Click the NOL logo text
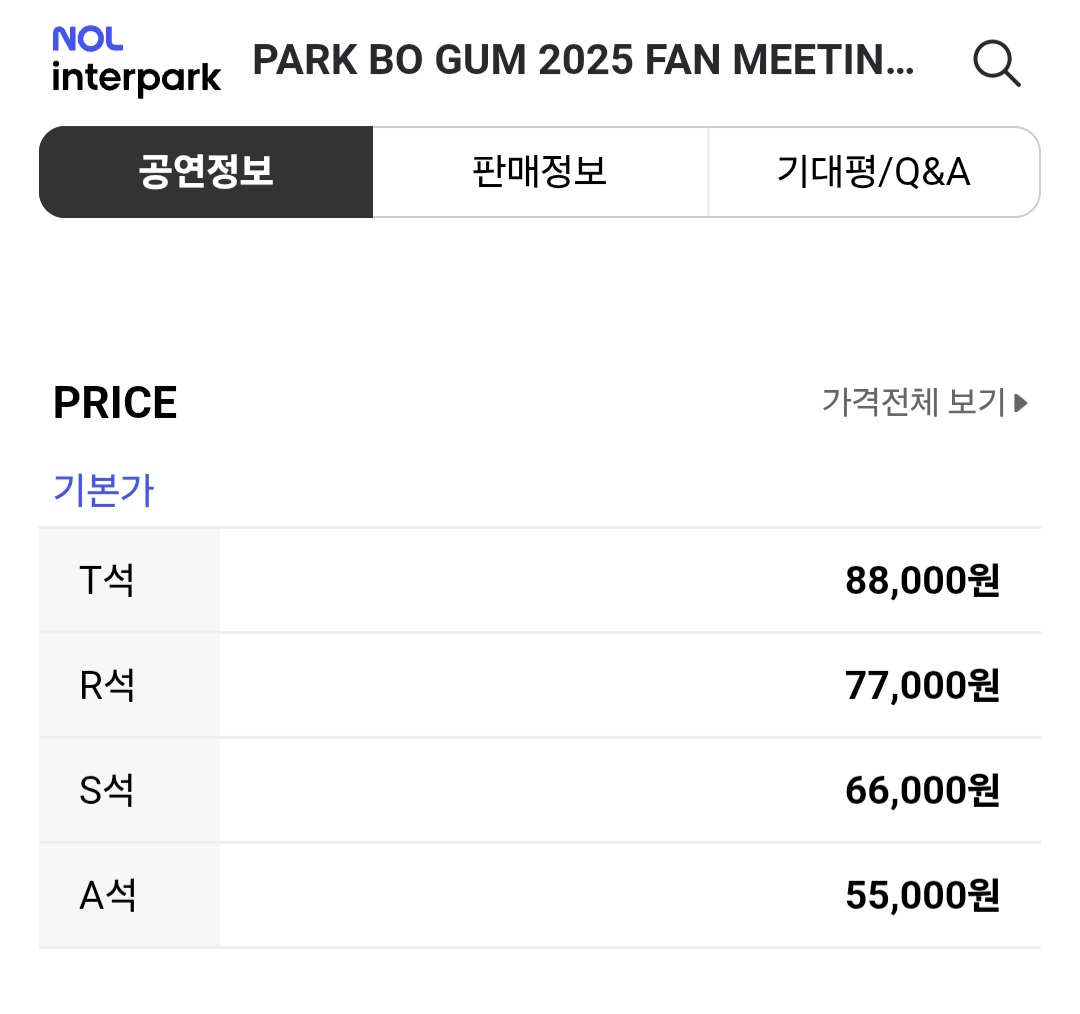1080x1014 pixels. point(88,39)
